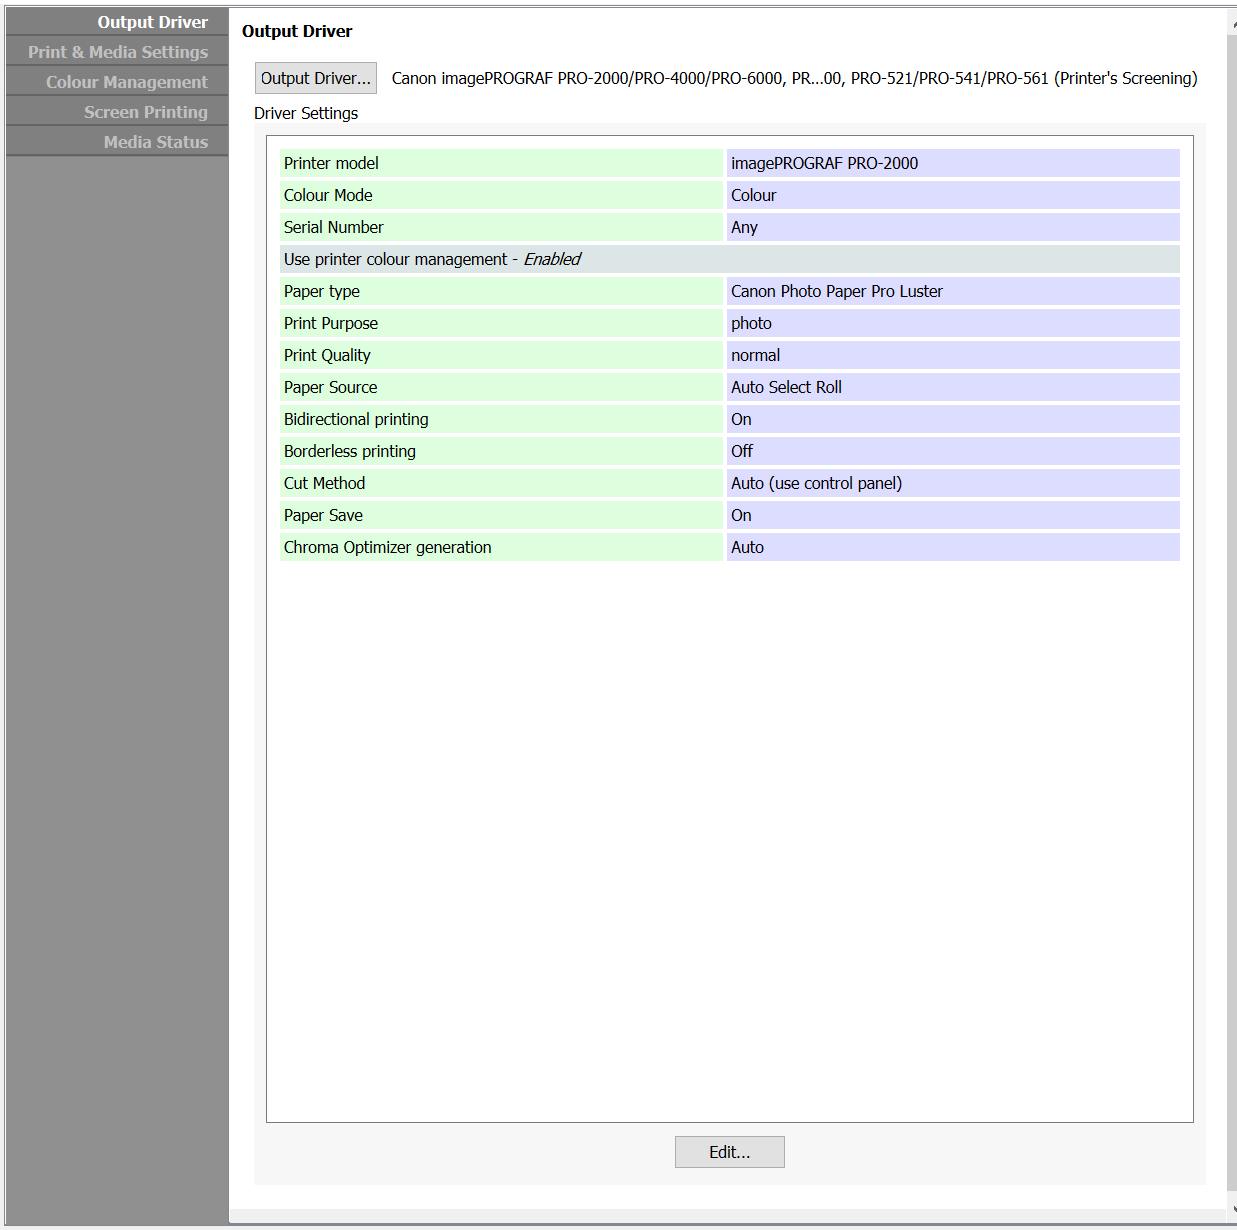Select the Serial Number setting row

click(500, 227)
